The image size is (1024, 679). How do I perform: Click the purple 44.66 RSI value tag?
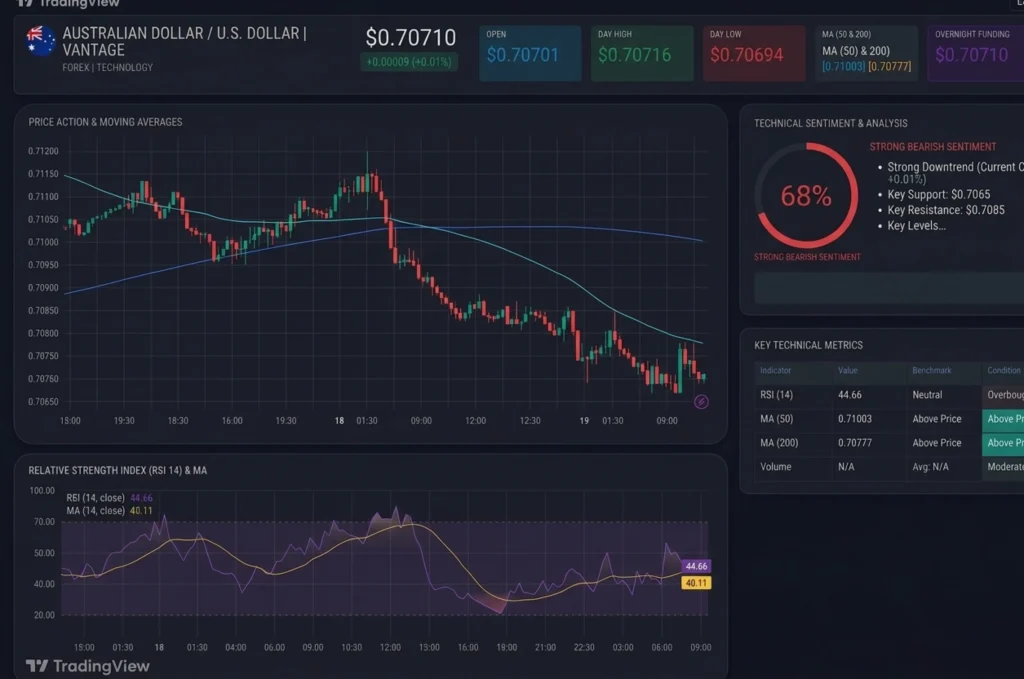click(696, 566)
